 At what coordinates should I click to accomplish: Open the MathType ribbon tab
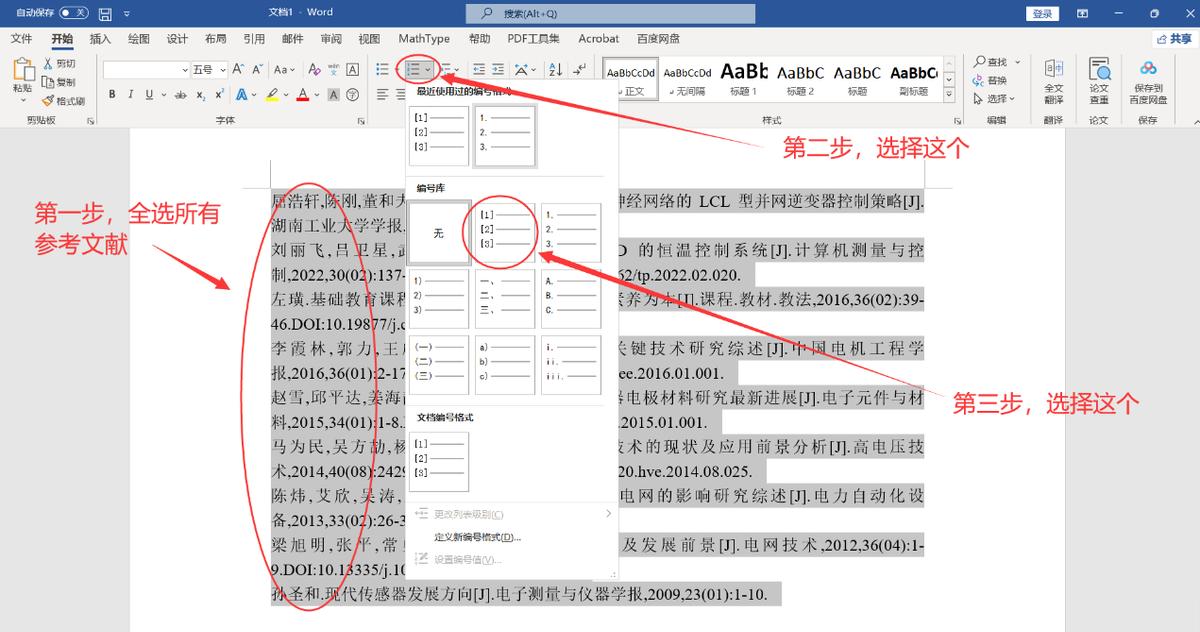click(424, 38)
